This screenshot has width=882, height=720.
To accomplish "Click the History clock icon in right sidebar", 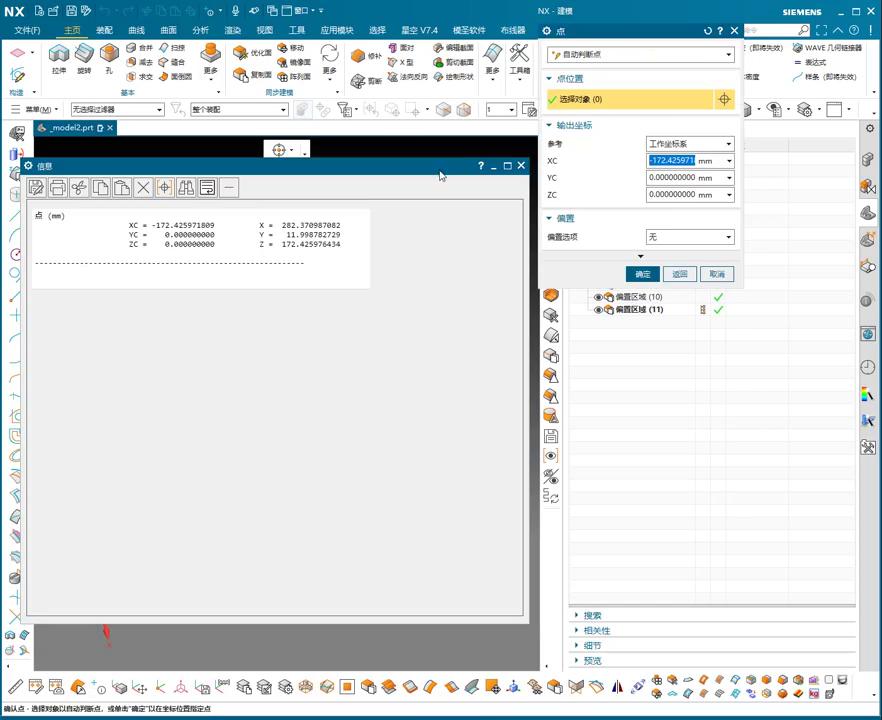I will [867, 367].
